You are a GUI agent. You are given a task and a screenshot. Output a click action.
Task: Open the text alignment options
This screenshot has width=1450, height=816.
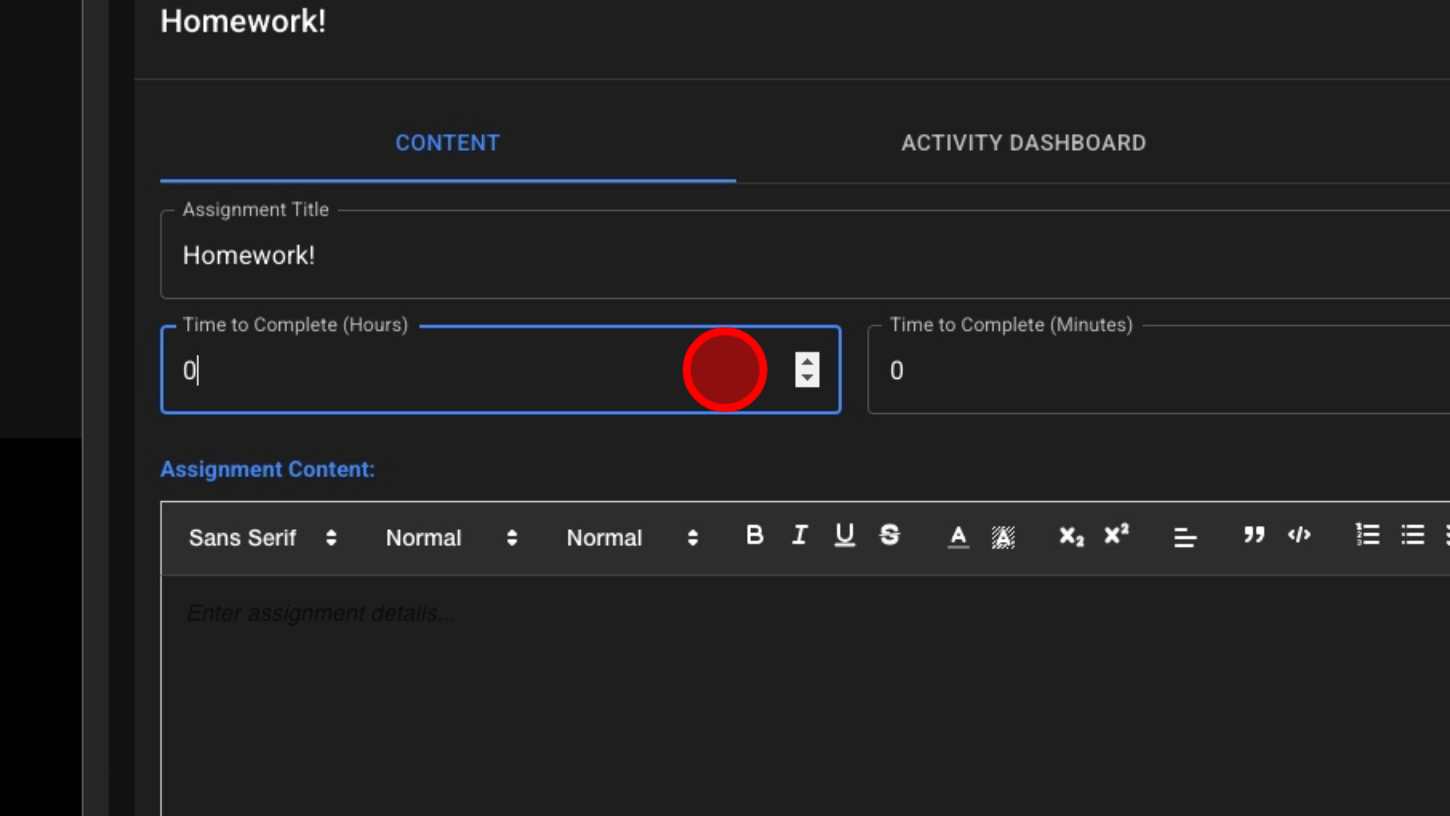pyautogui.click(x=1185, y=538)
